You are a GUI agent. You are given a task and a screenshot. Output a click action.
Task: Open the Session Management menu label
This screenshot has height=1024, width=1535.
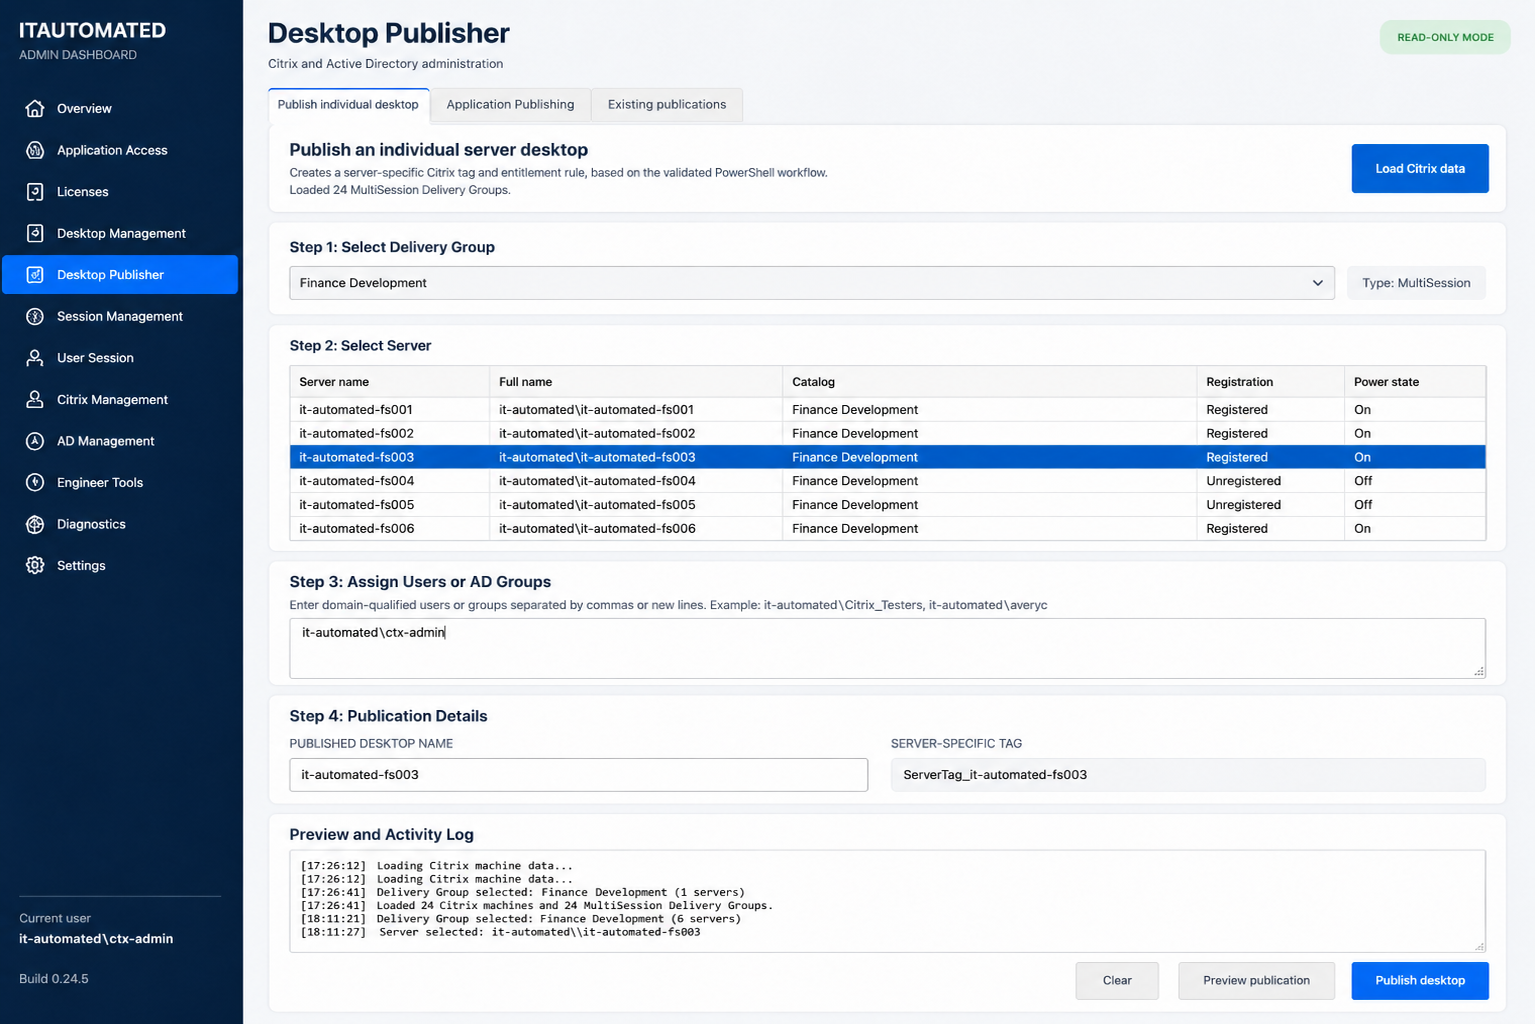[x=120, y=316]
